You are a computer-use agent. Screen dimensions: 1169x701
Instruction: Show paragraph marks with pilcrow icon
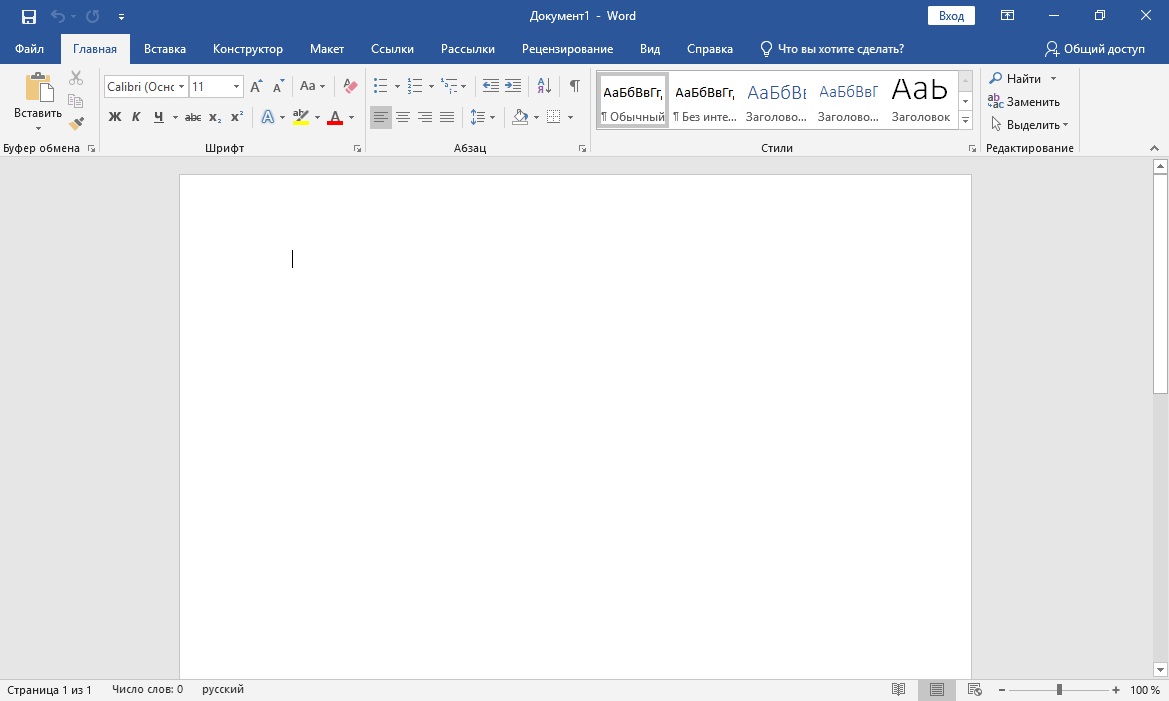pos(574,86)
